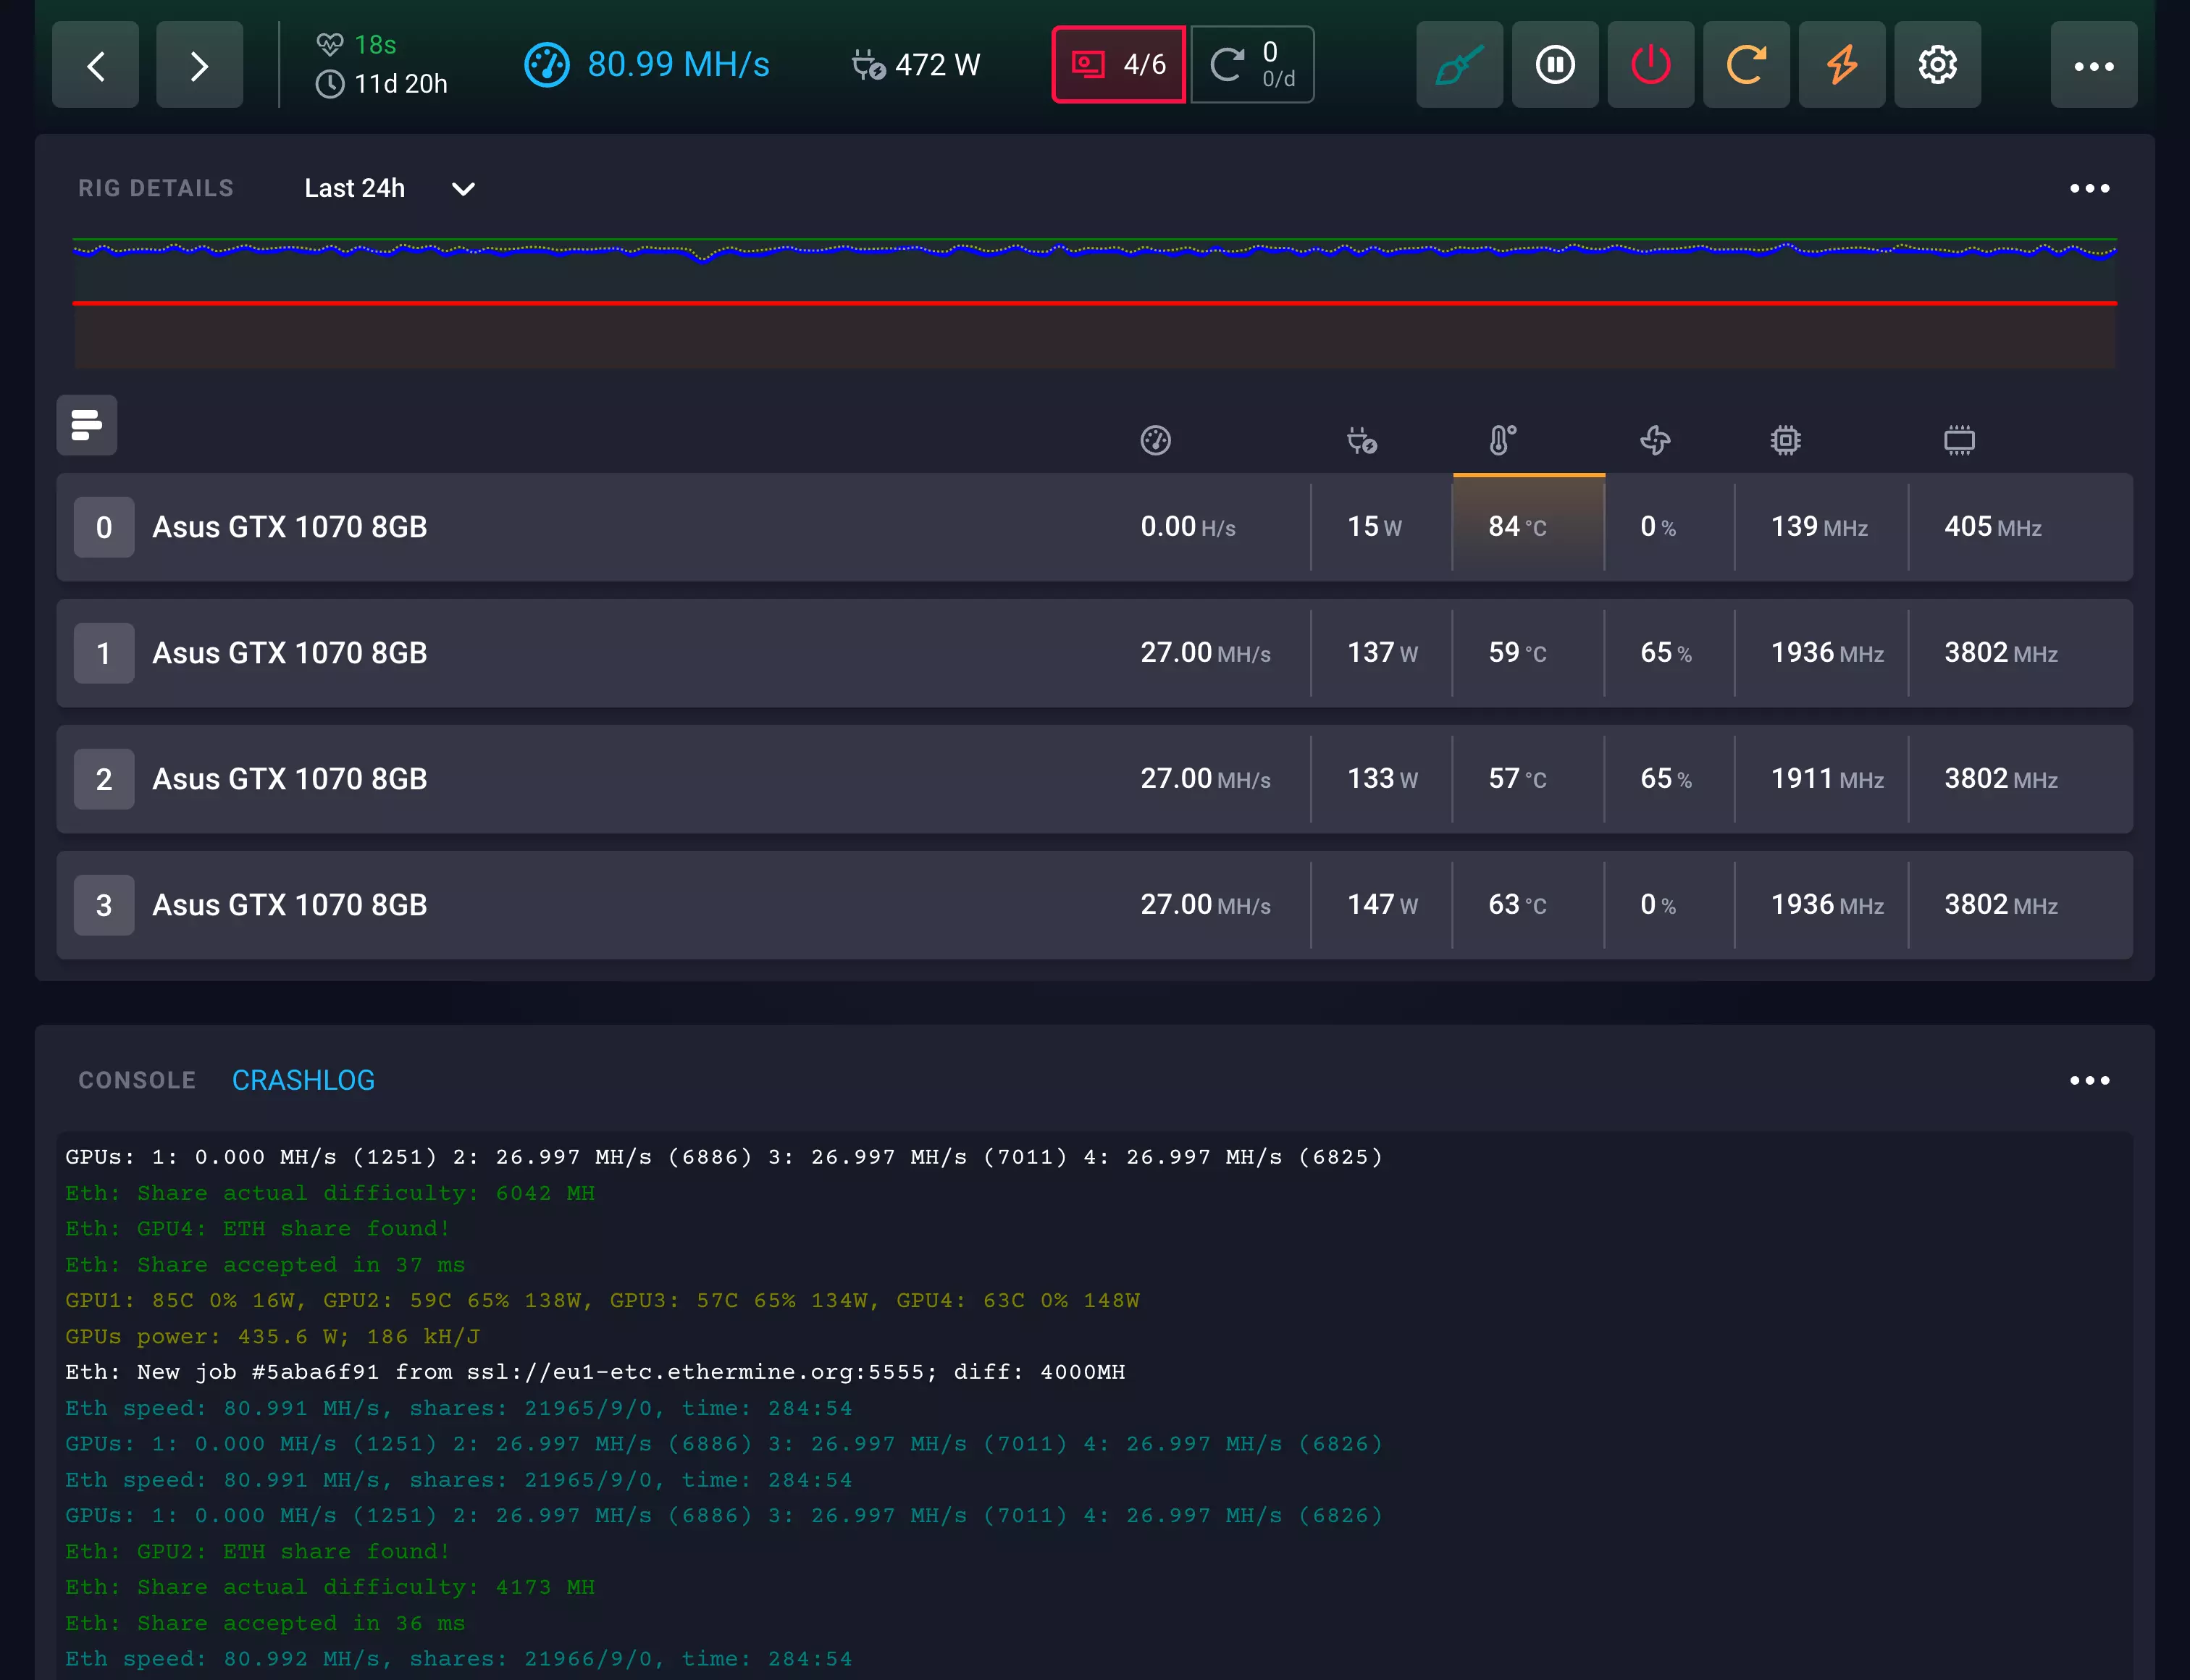Viewport: 2190px width, 1680px height.
Task: Toggle GPU list bar view icon
Action: click(x=87, y=425)
